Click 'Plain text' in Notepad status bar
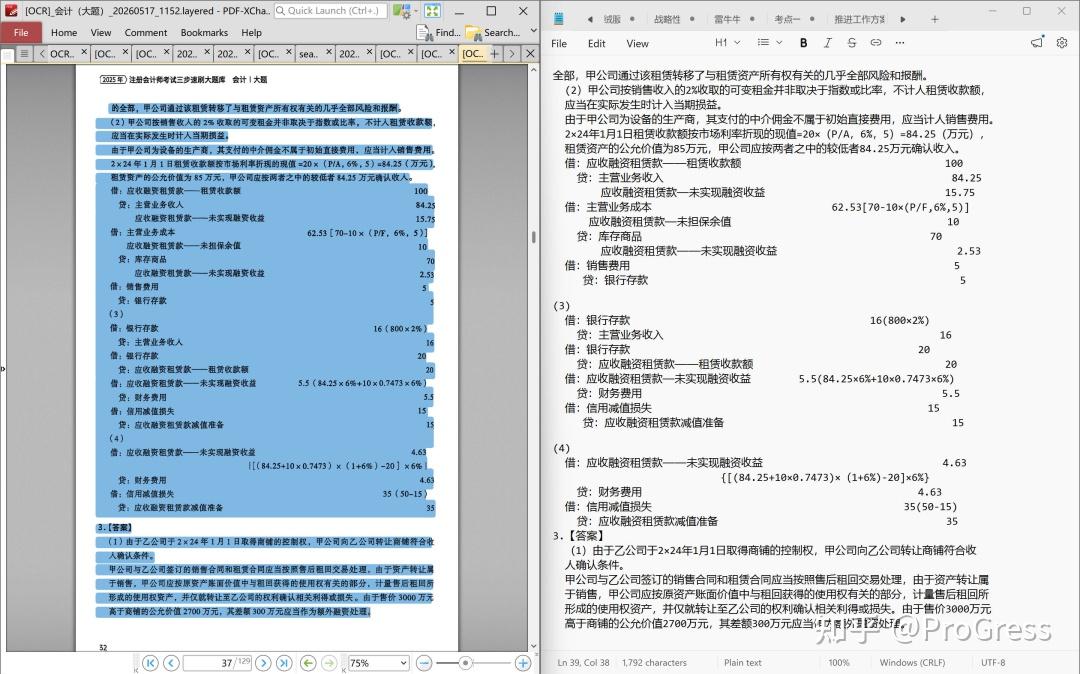 coord(742,662)
